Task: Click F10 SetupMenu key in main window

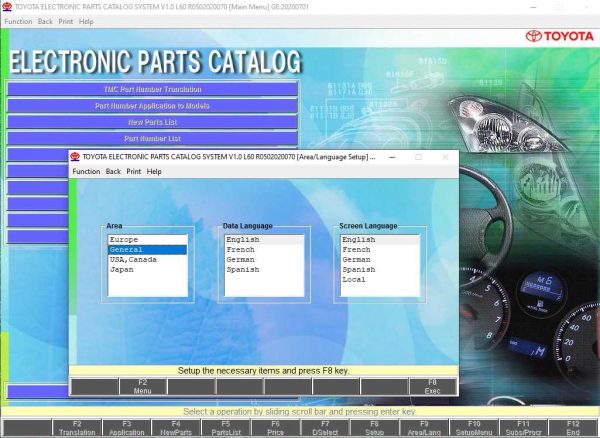Action: coord(474,428)
